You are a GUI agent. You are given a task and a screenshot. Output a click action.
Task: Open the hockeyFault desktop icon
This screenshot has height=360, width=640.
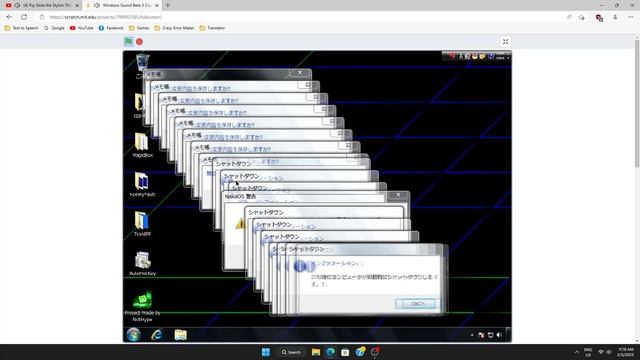pos(142,184)
